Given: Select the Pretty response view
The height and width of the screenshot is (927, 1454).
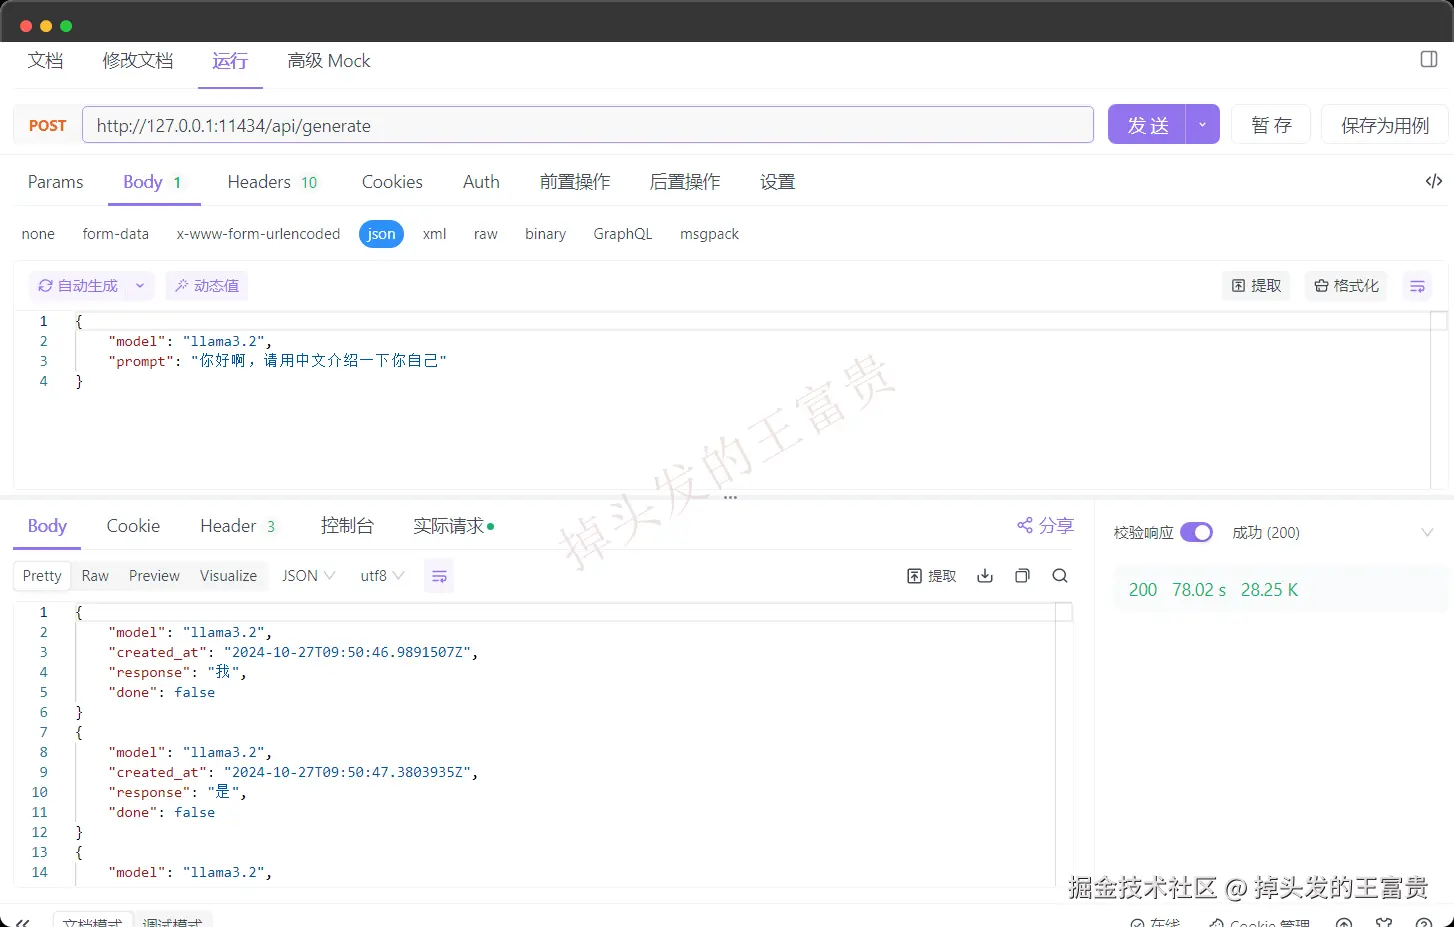Looking at the screenshot, I should [x=42, y=576].
